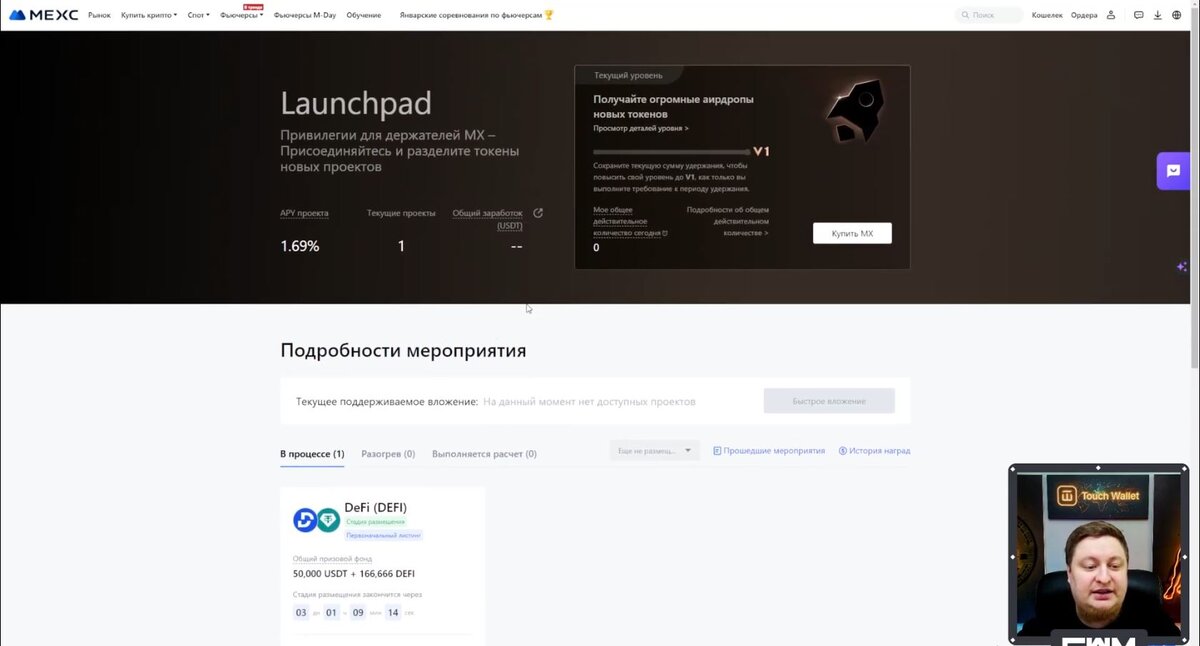The height and width of the screenshot is (646, 1200).
Task: Click the MEXC logo in the header
Action: pos(43,15)
